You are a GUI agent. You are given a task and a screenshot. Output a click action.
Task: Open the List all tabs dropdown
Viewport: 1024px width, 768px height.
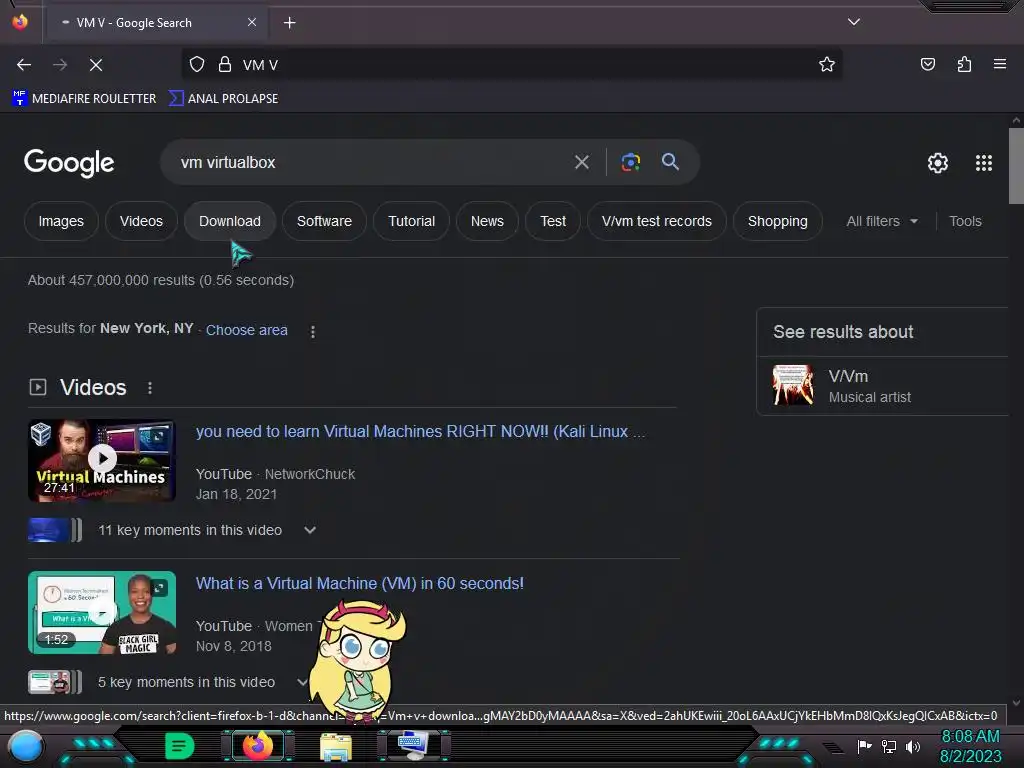[854, 22]
